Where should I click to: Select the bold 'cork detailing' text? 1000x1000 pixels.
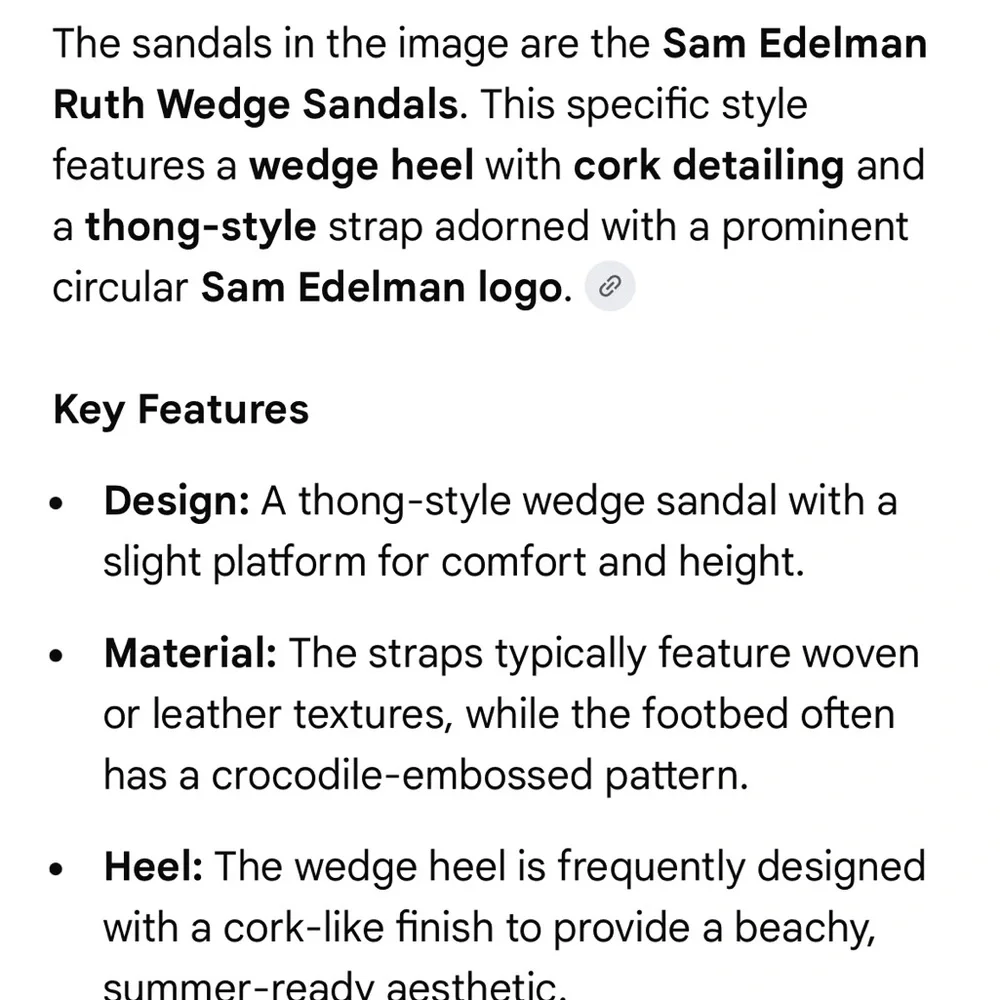(x=708, y=166)
